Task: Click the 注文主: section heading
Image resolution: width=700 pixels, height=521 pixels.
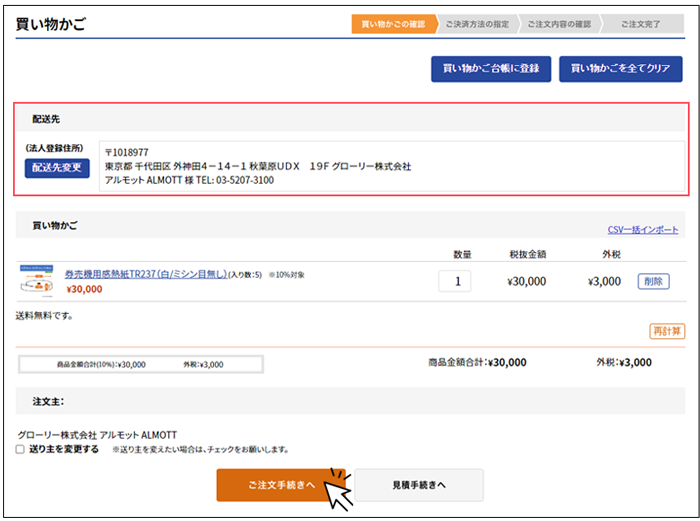Action: (x=48, y=402)
